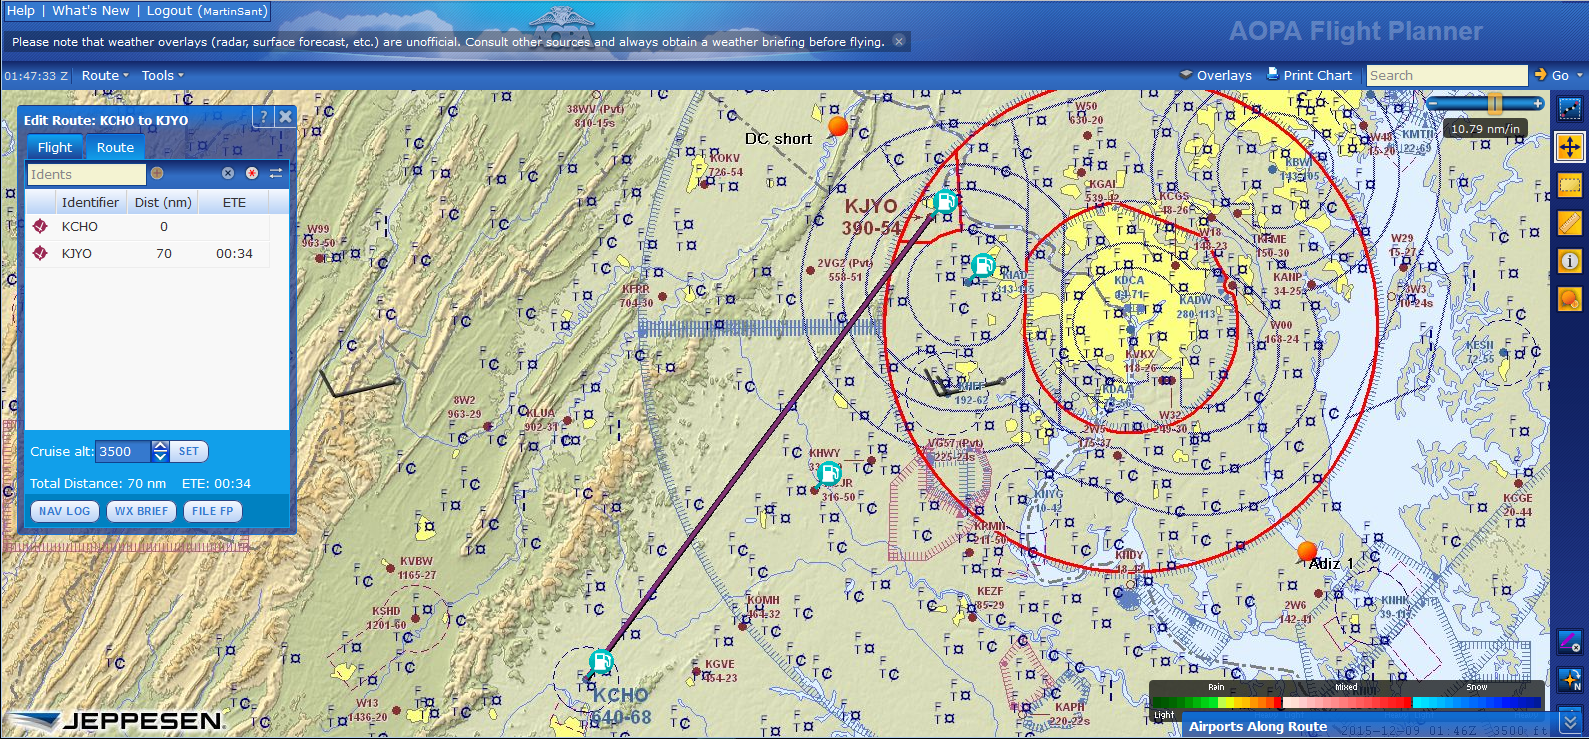Click the Idents input field

[x=87, y=174]
